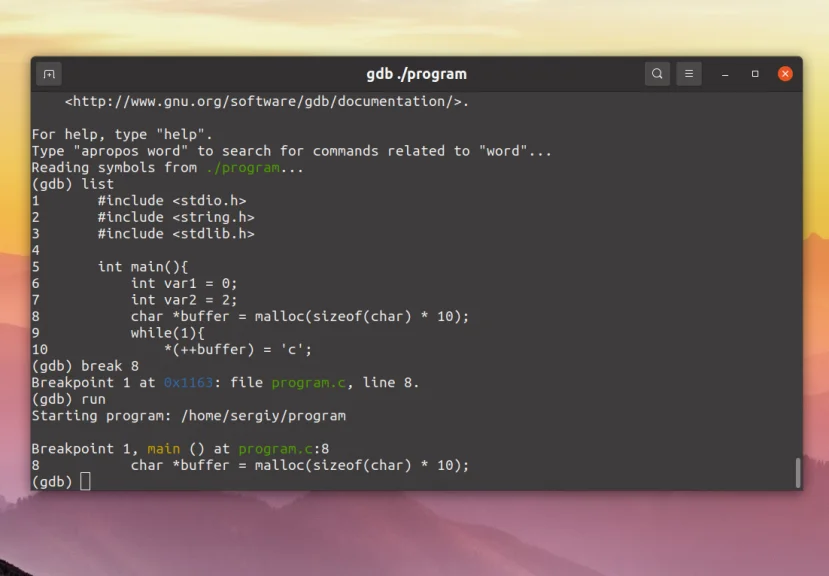Click the '#include <stdio.h>' line
The height and width of the screenshot is (576, 829).
coord(172,201)
